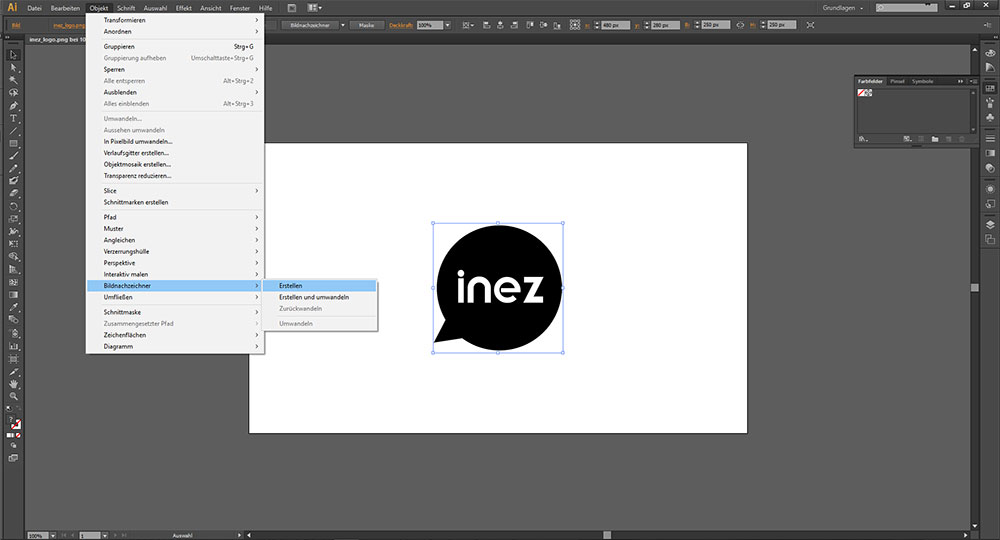1000x540 pixels.
Task: Switch to the Pinsel tab
Action: click(897, 82)
